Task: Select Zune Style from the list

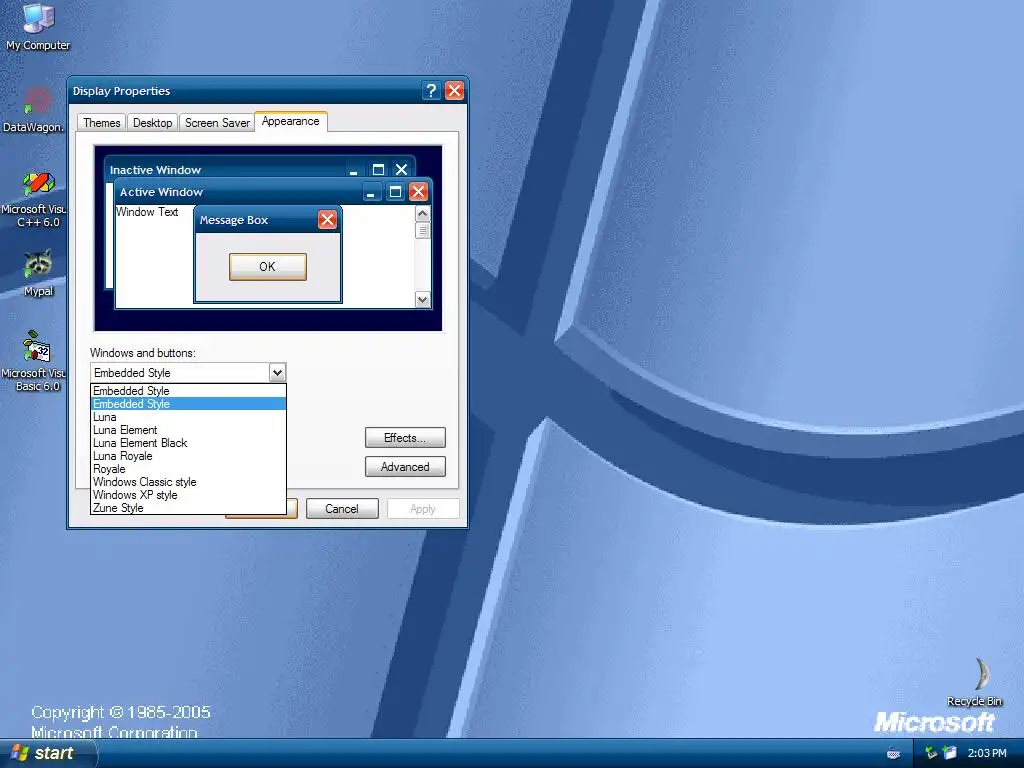Action: point(188,508)
